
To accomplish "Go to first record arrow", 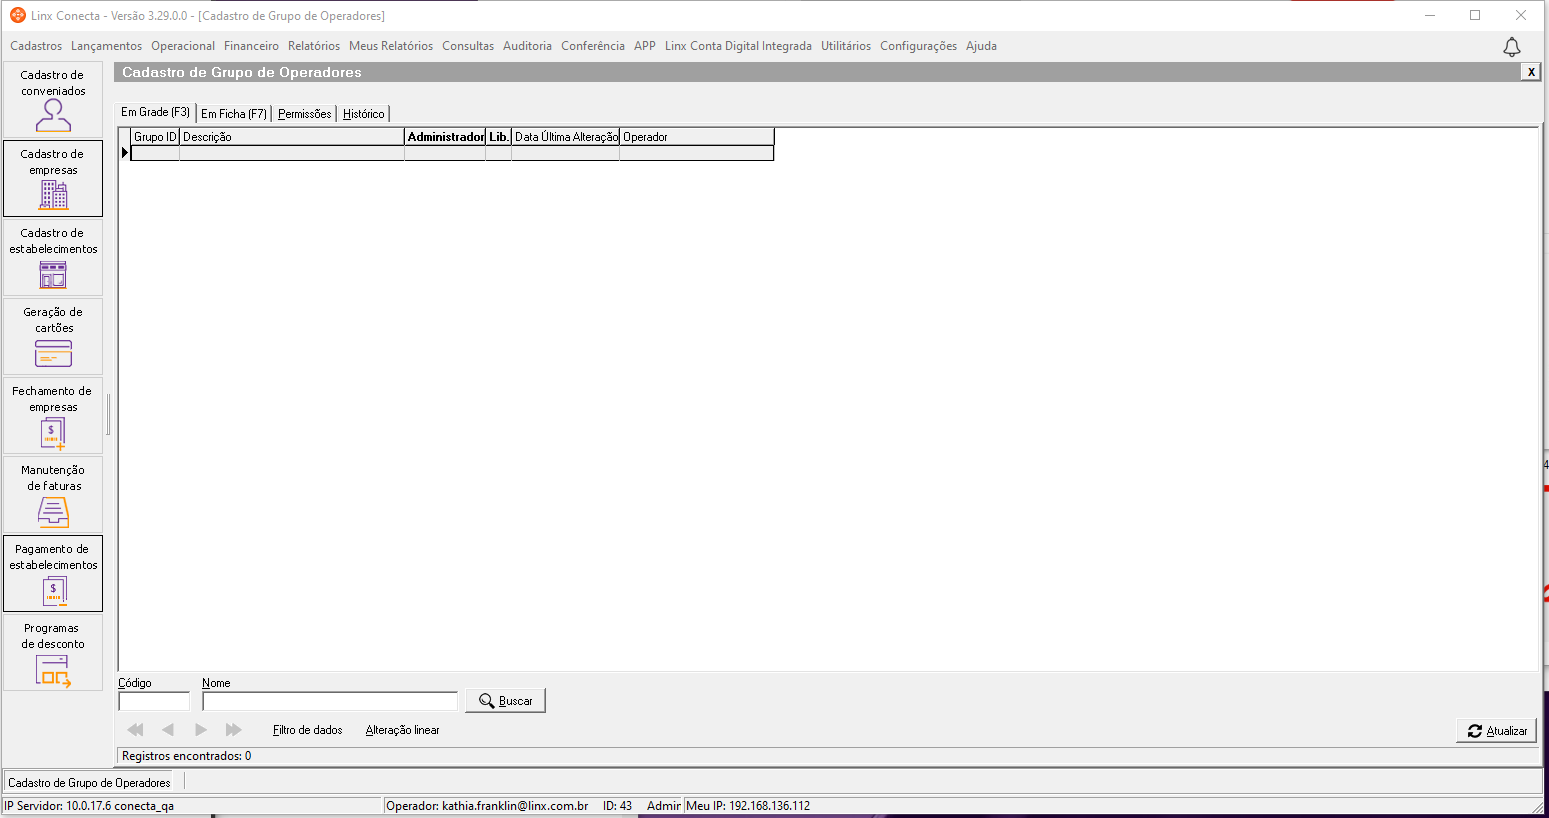I will tap(136, 730).
